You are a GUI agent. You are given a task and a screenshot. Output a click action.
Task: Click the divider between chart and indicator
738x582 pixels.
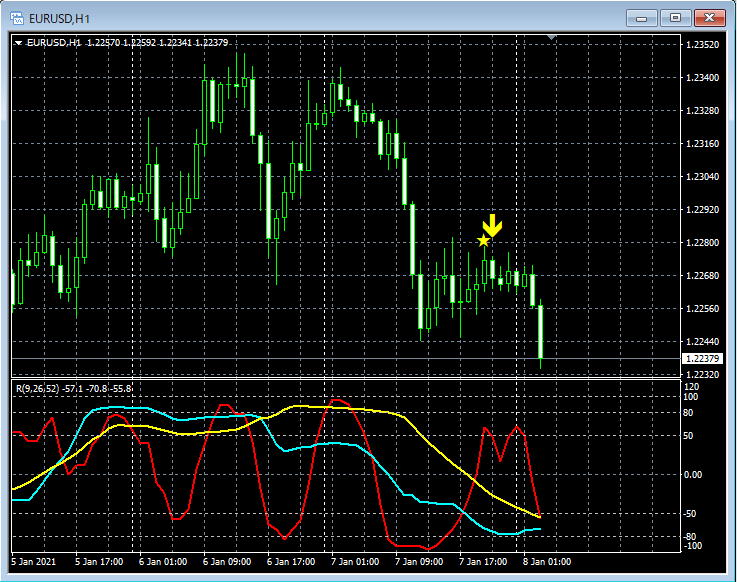coord(345,378)
